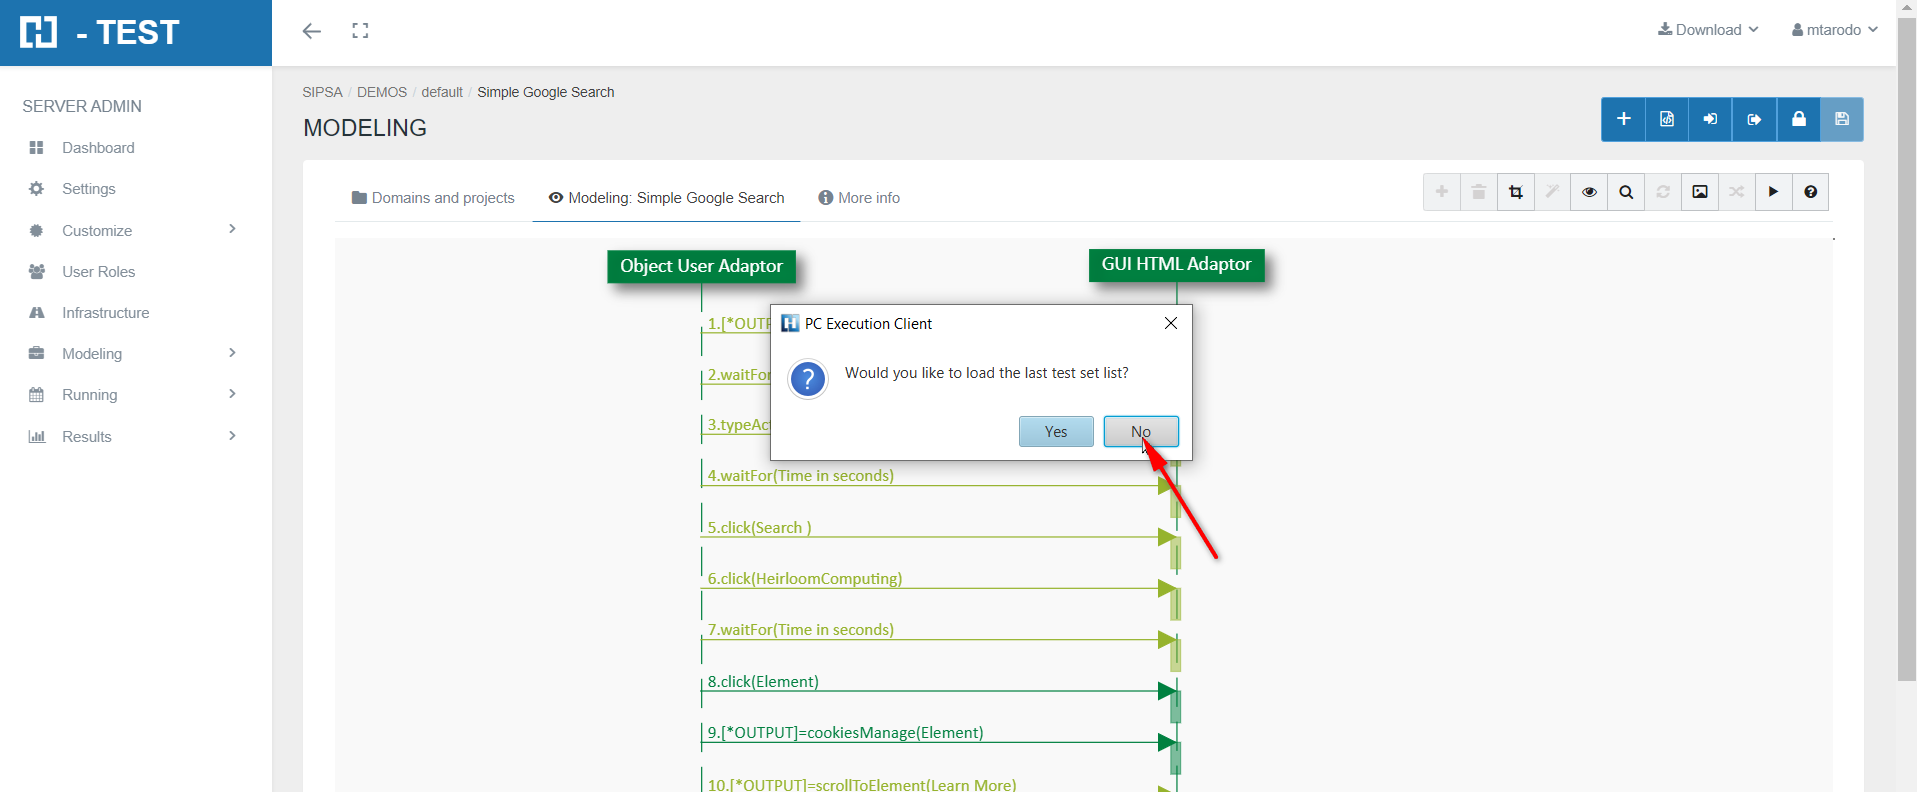Image resolution: width=1917 pixels, height=792 pixels.
Task: Open the question mark help icon
Action: [x=1810, y=192]
